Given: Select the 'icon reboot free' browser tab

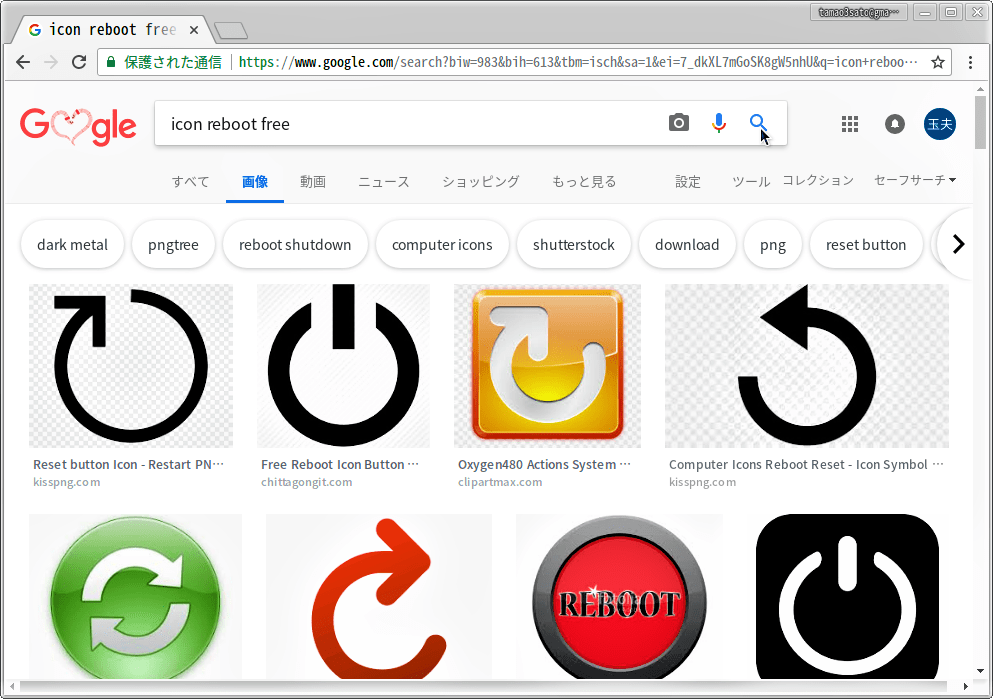Looking at the screenshot, I should tap(114, 30).
